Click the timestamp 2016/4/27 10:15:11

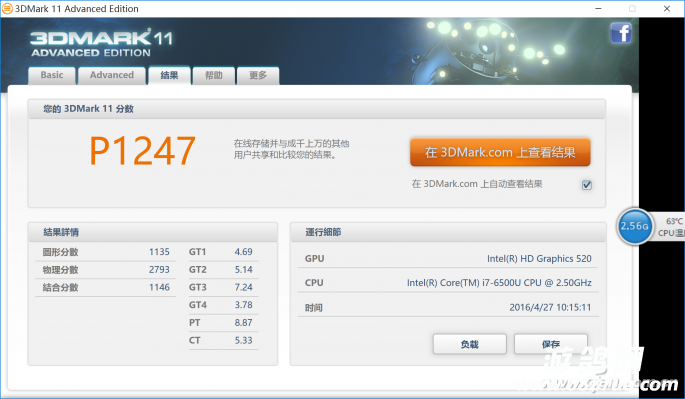click(x=550, y=307)
